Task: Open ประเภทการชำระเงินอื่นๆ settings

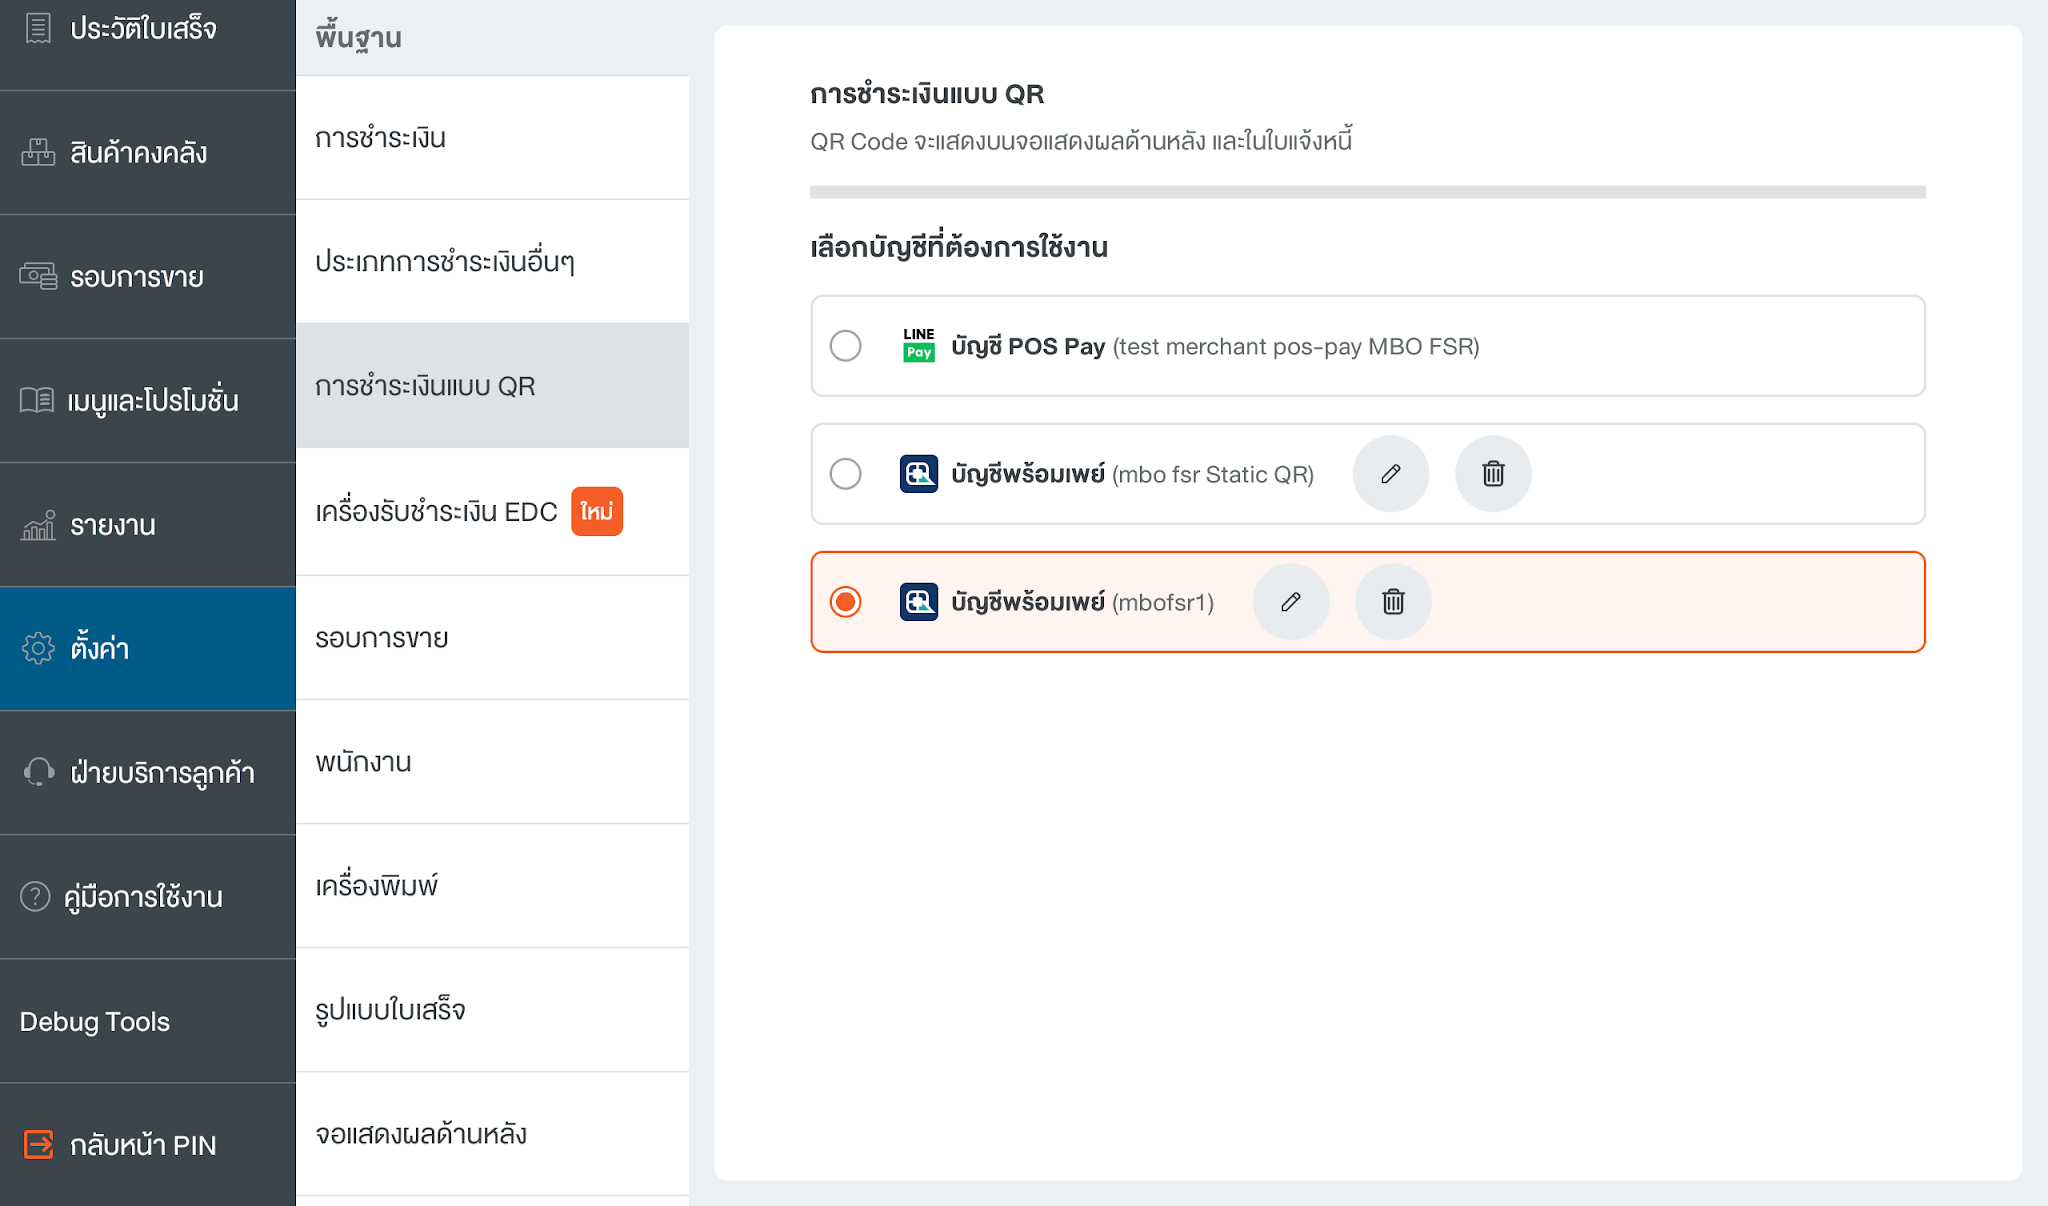Action: tap(492, 262)
